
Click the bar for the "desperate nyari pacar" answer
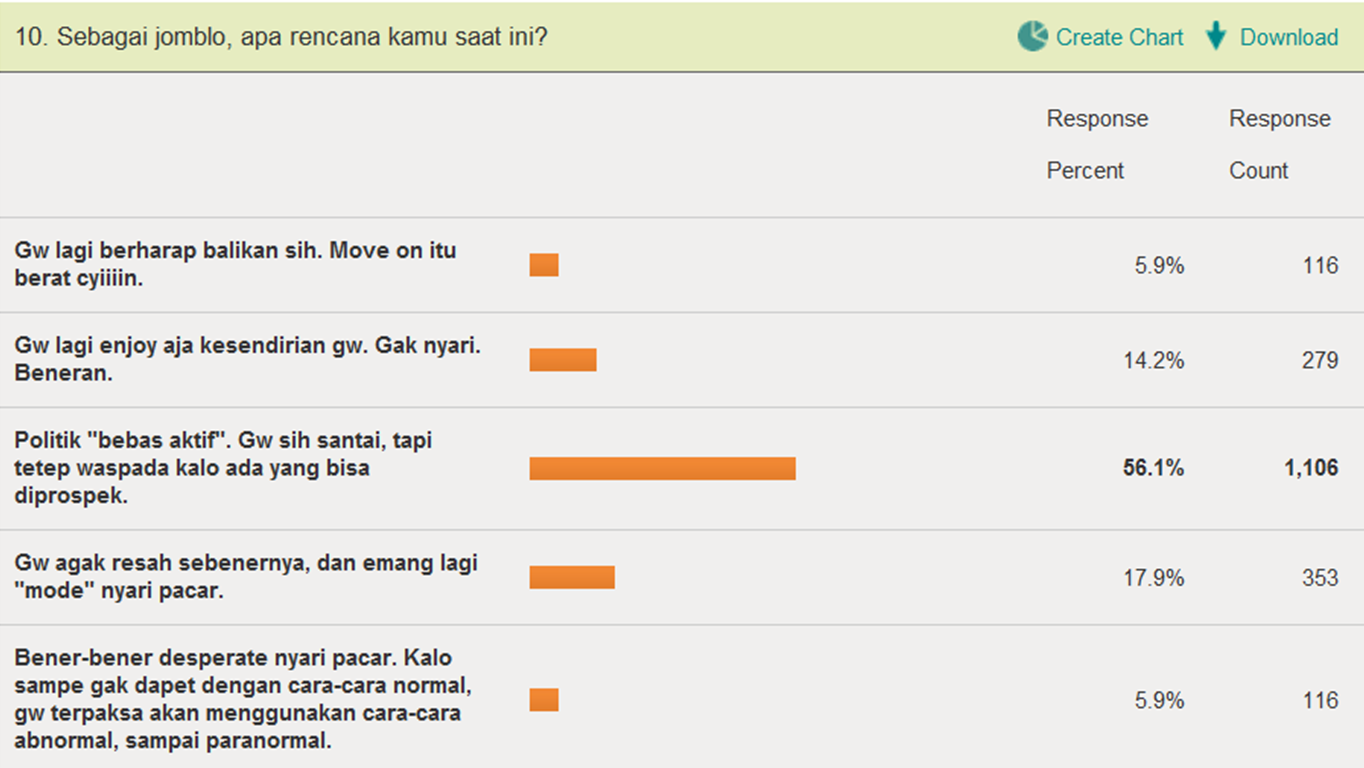544,700
